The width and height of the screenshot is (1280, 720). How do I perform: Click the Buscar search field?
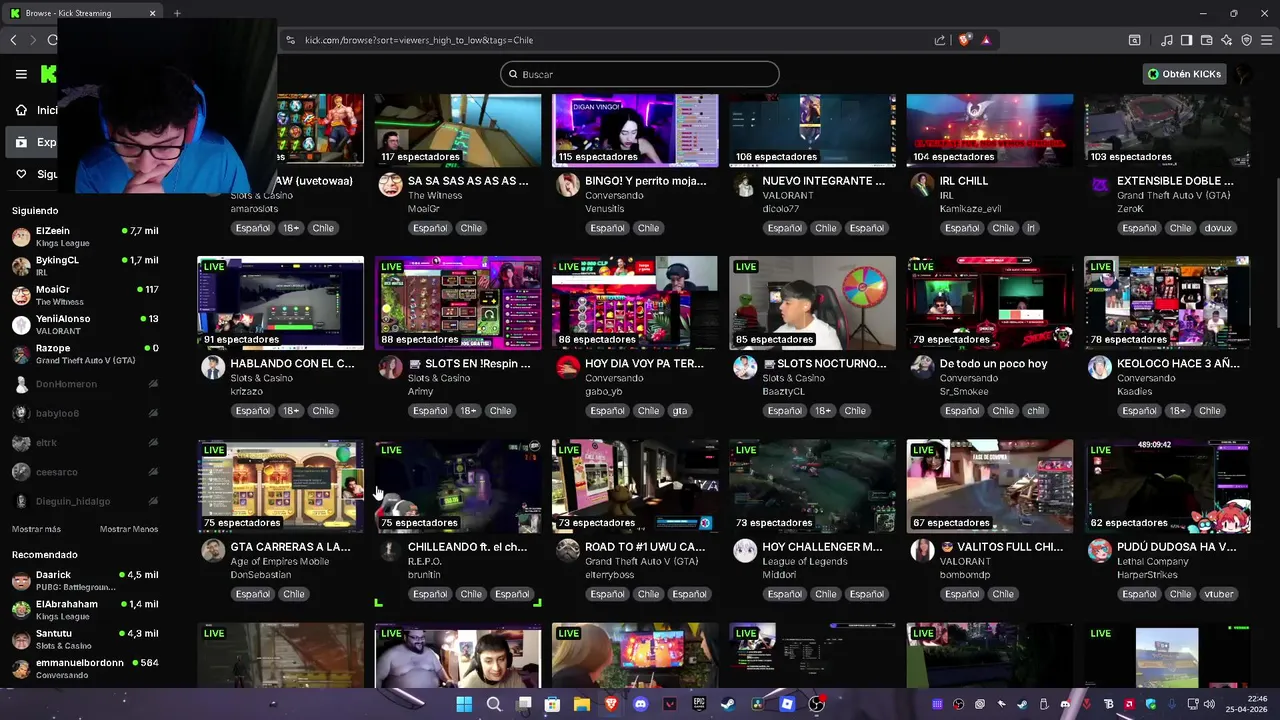(x=640, y=74)
